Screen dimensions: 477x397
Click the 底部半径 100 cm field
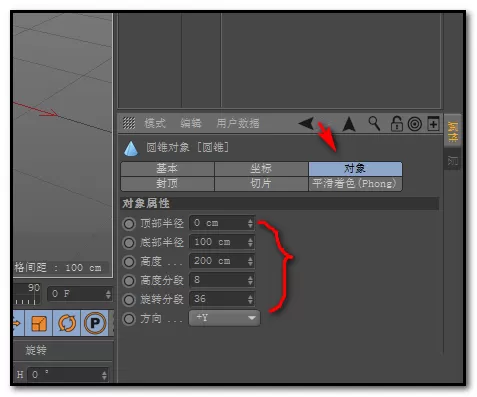222,242
